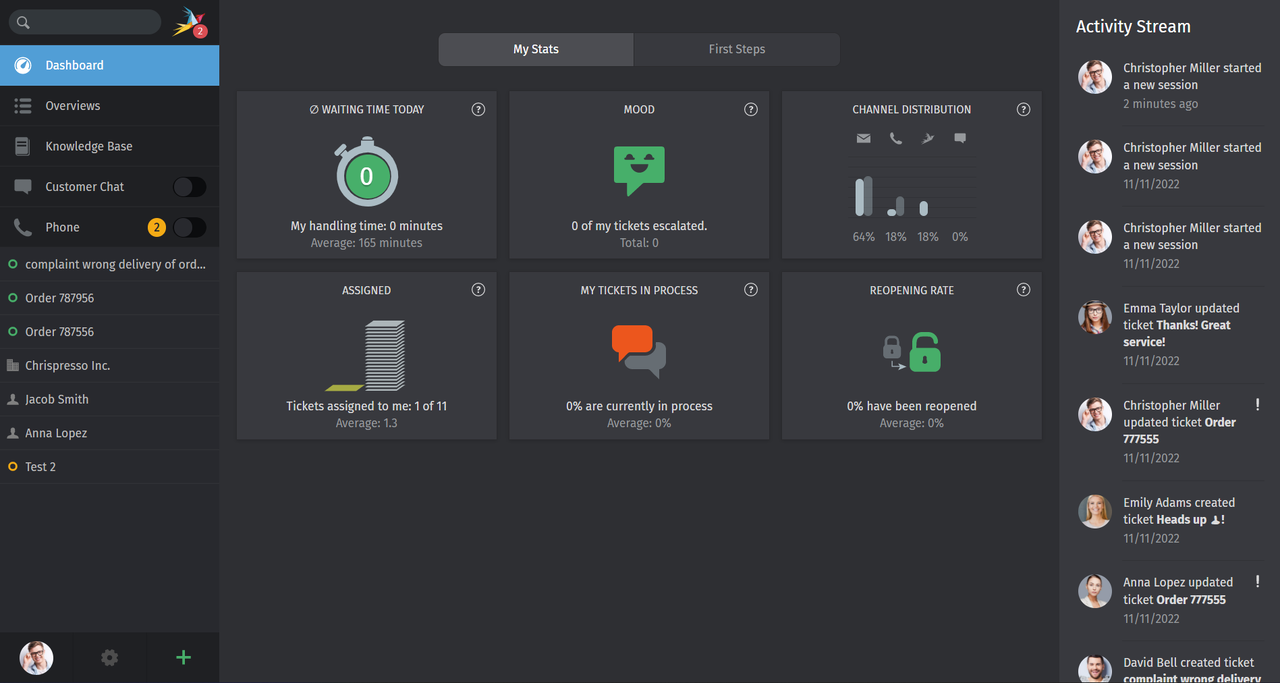The height and width of the screenshot is (683, 1280).
Task: Click the help icon on the Mood widget
Action: pos(750,109)
